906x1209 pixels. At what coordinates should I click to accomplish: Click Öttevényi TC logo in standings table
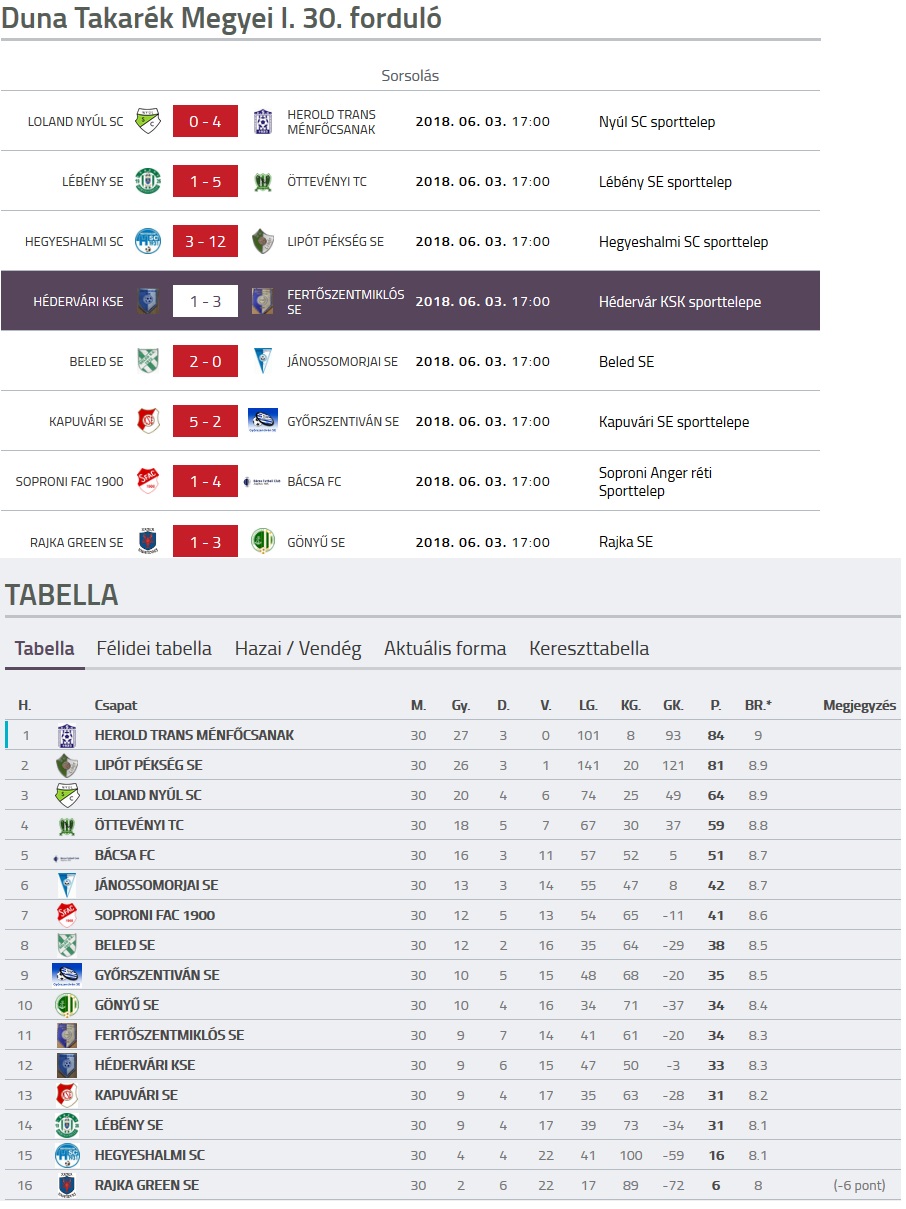tap(67, 825)
